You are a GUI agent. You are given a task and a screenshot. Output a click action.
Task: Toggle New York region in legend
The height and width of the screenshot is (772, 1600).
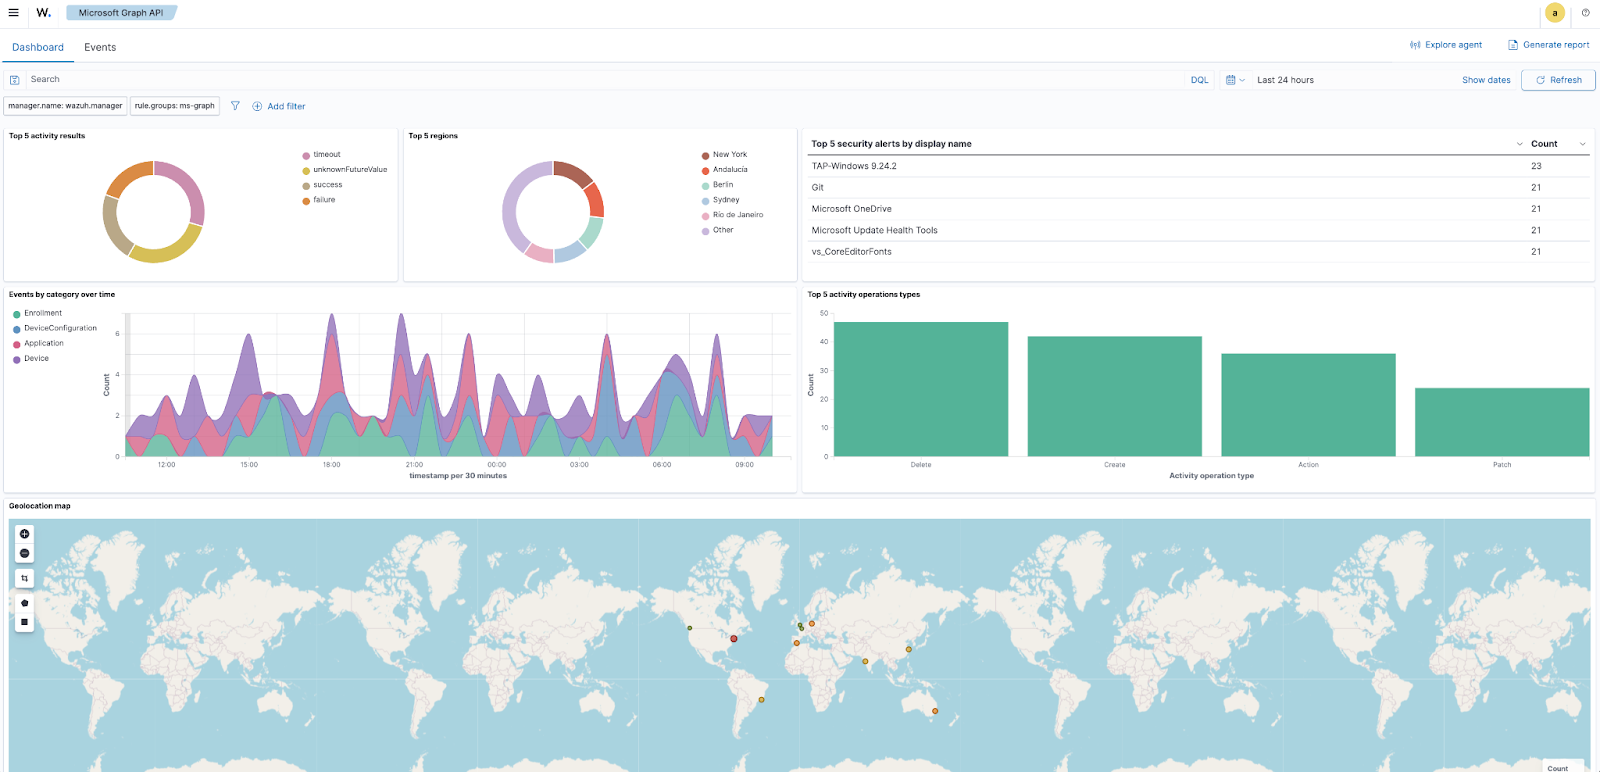pos(729,155)
